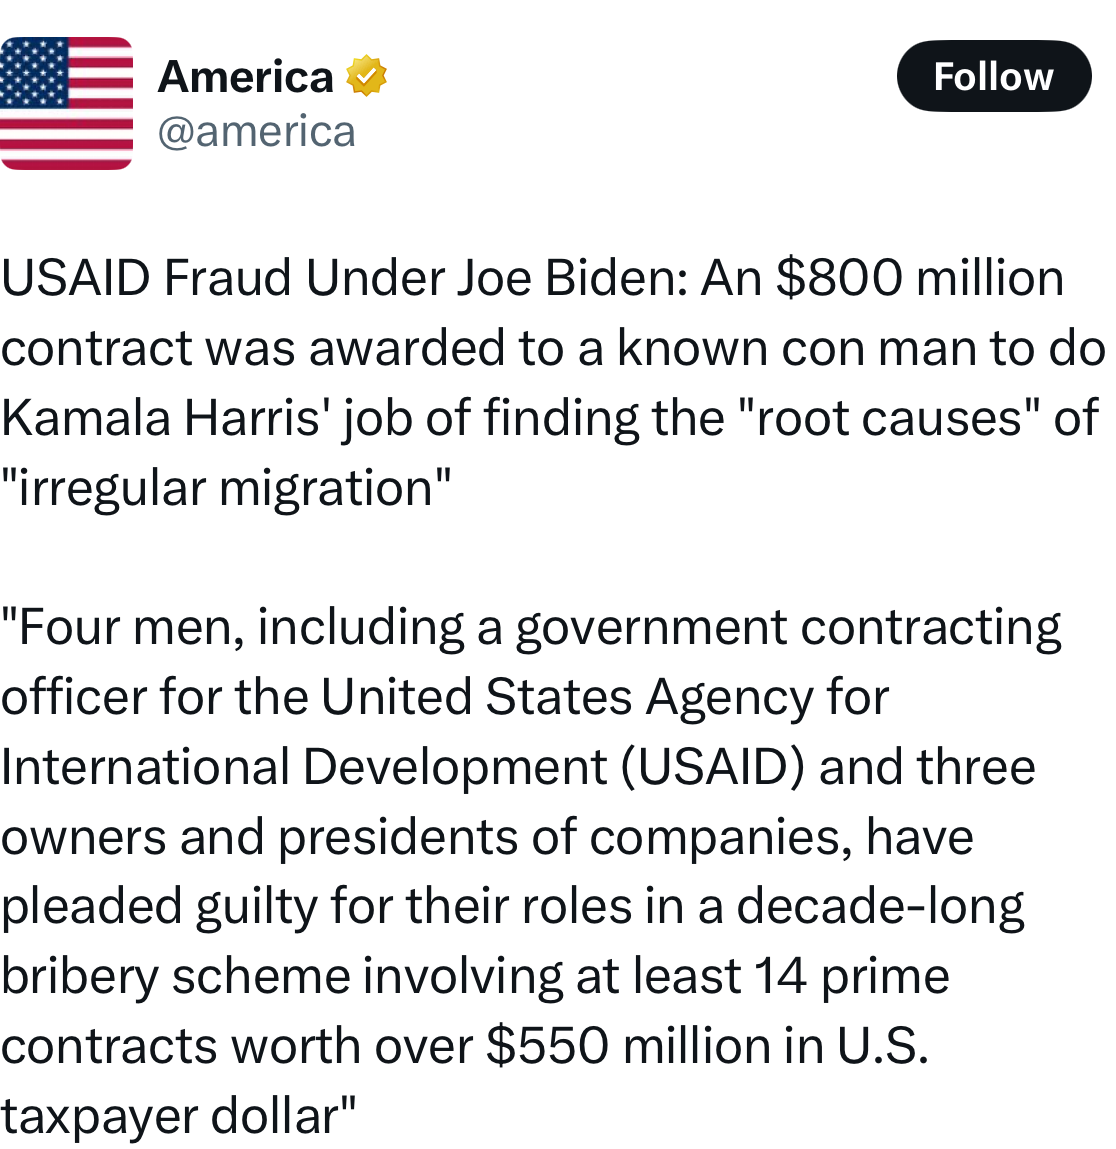The image size is (1116, 1149).
Task: Click the "$800 million" amount in the tweet
Action: pos(920,278)
